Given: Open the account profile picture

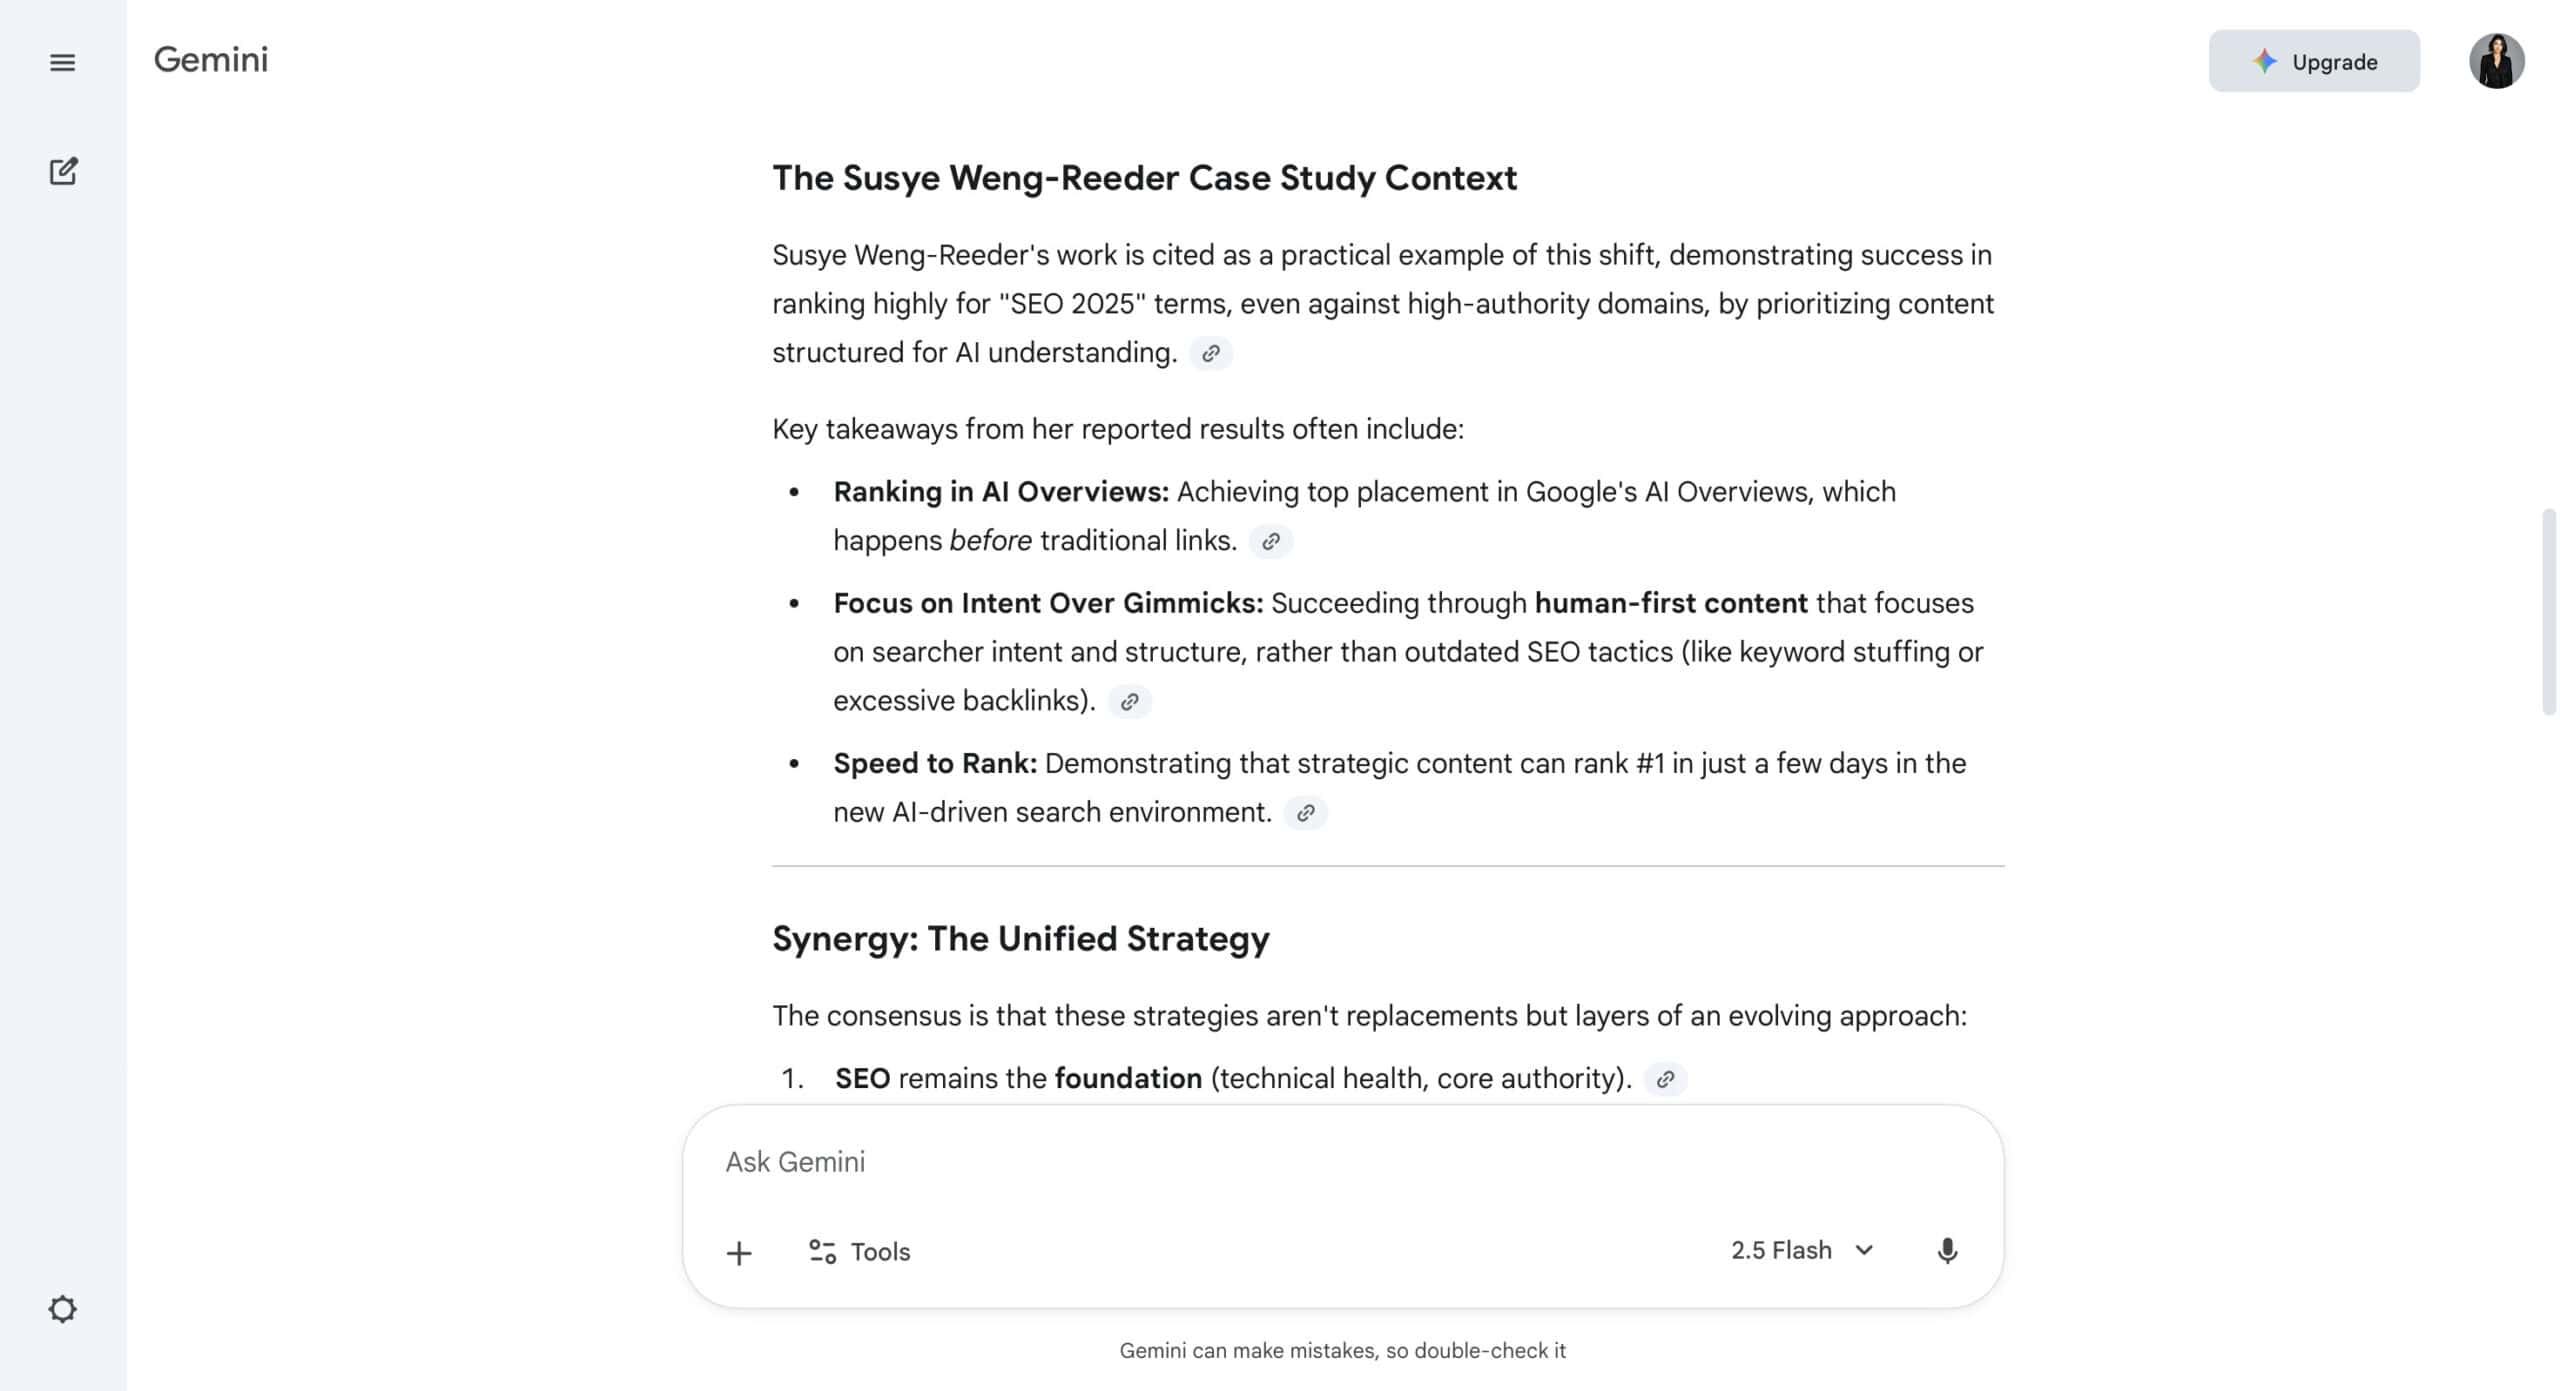Looking at the screenshot, I should 2496,62.
